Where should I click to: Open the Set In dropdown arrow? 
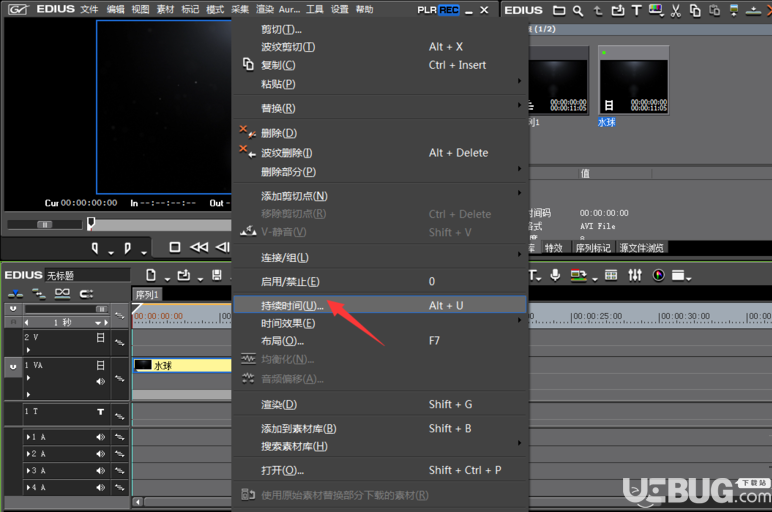tap(111, 253)
